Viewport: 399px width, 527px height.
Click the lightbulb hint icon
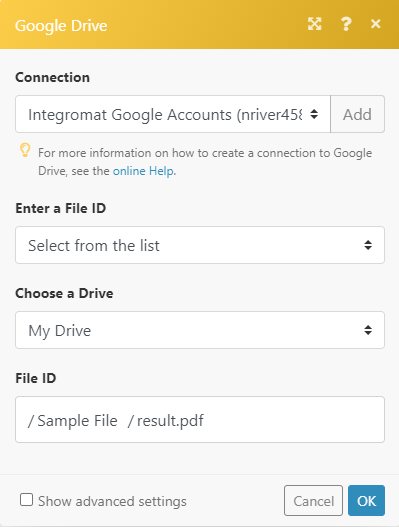coord(25,150)
